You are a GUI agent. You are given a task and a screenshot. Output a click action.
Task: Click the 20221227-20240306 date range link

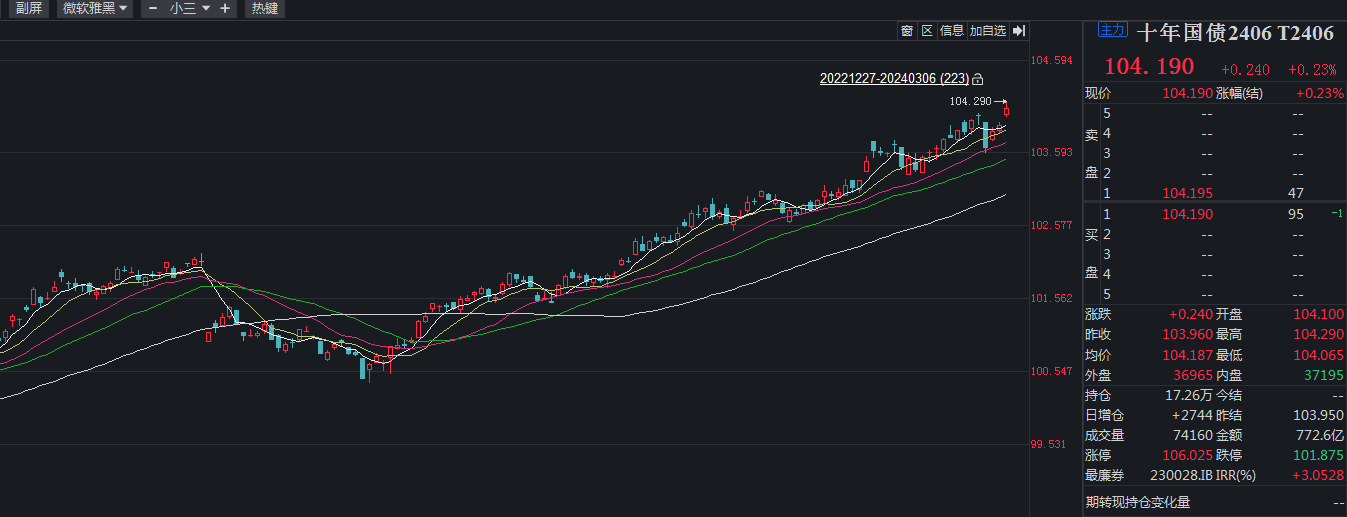(893, 78)
